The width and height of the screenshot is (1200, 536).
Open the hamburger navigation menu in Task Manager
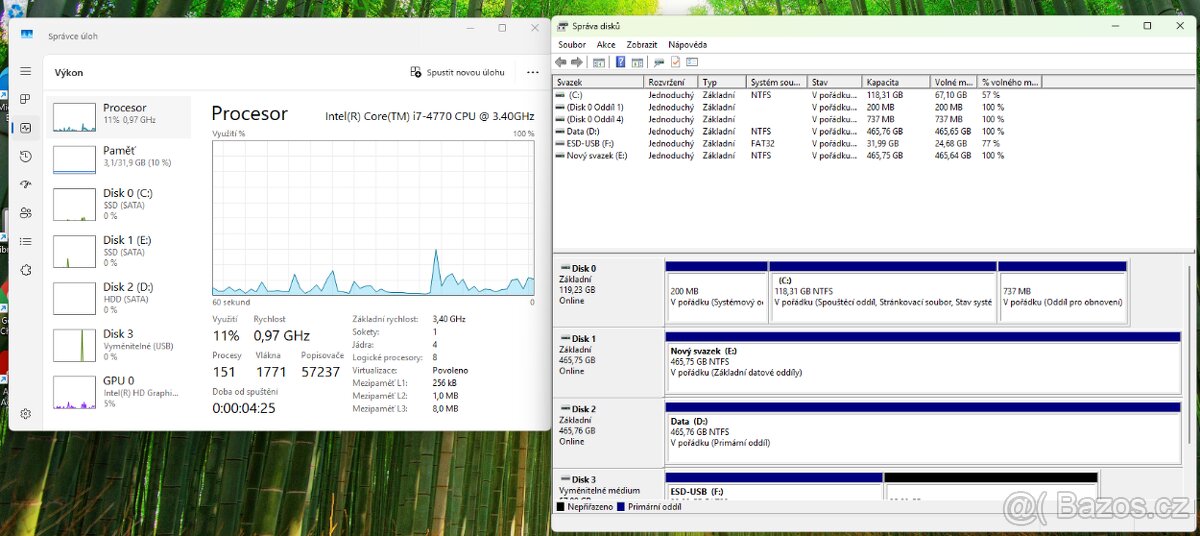26,72
